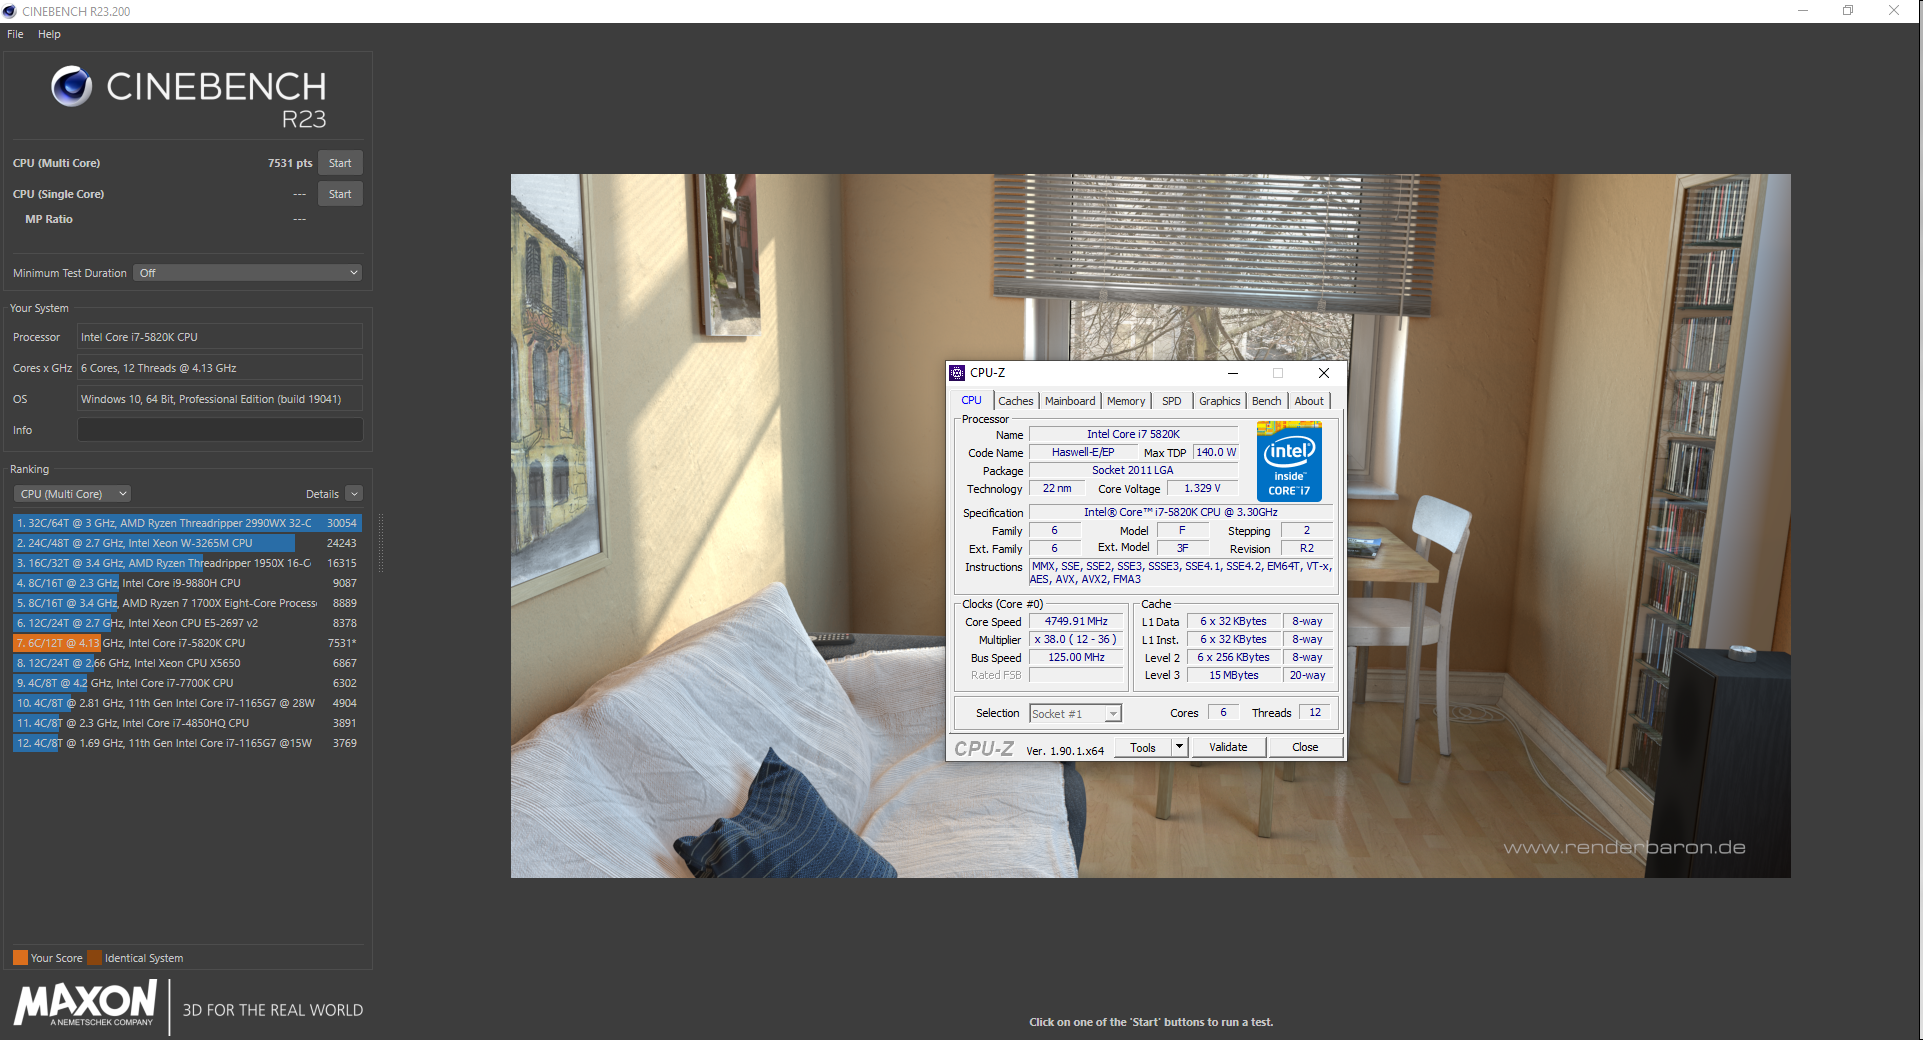Click the OS field Windows 10 text
The width and height of the screenshot is (1923, 1040).
coord(220,399)
